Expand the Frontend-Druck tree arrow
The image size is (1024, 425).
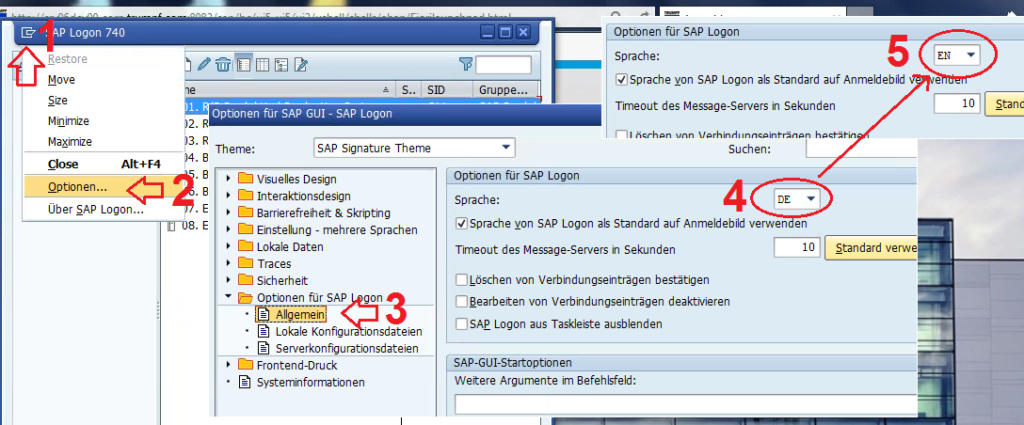tap(228, 365)
